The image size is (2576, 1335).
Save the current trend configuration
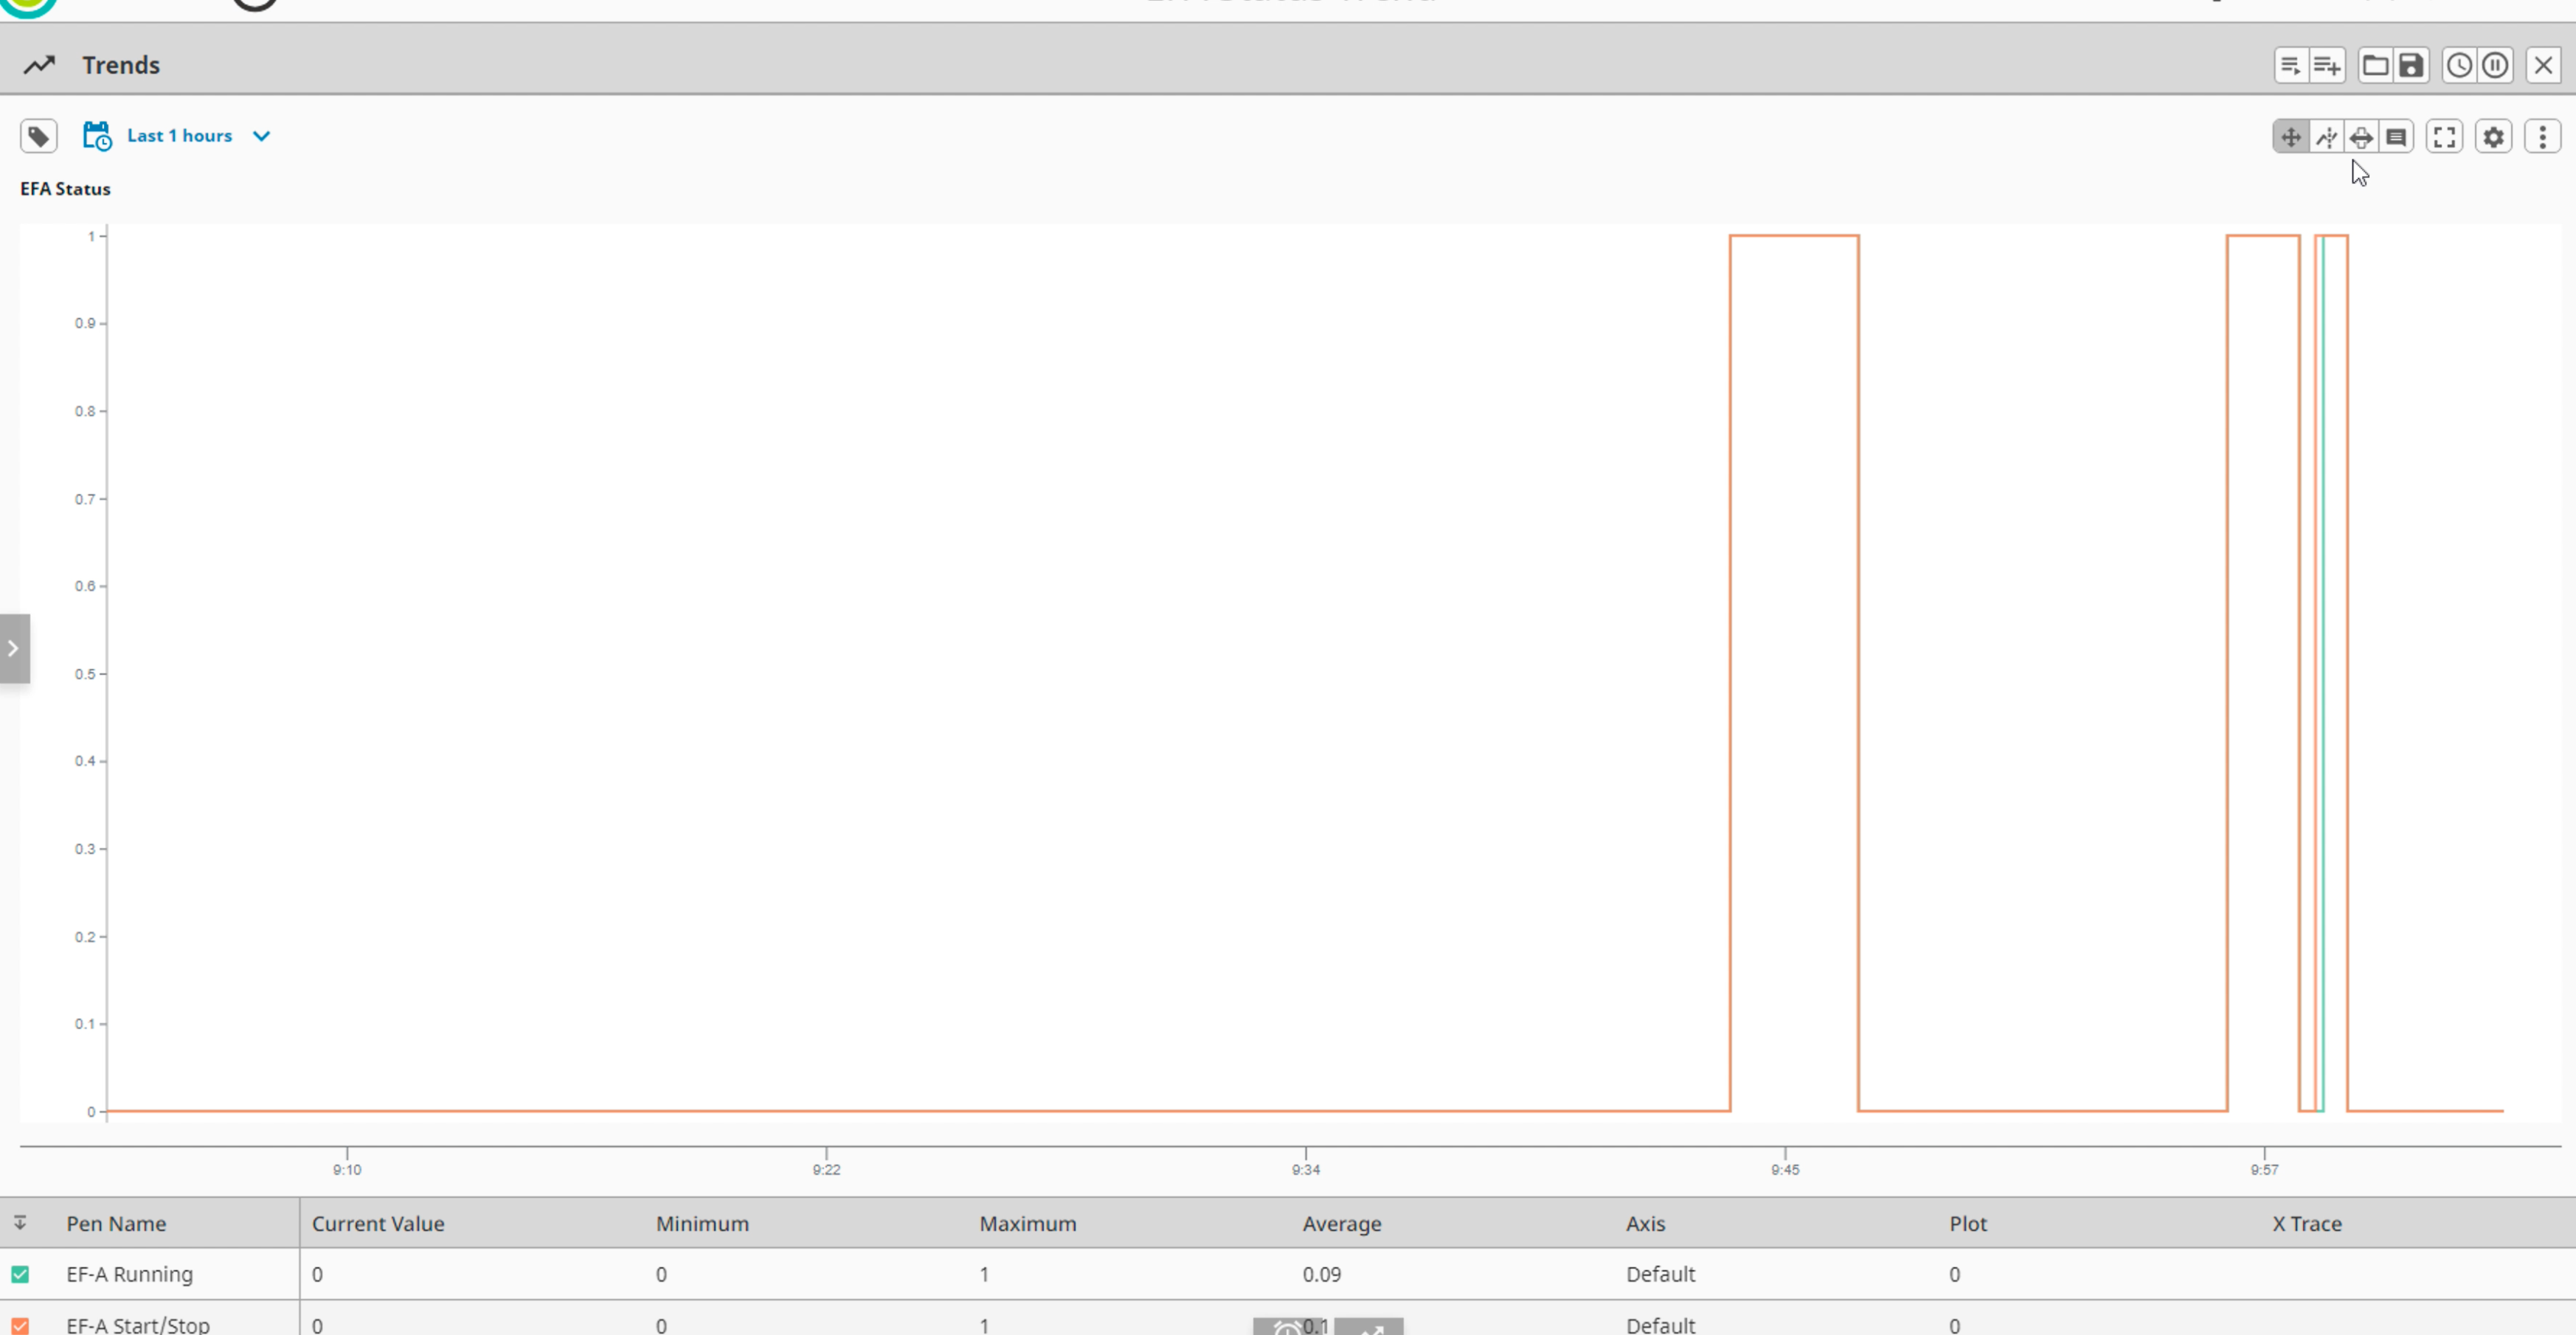click(x=2410, y=64)
